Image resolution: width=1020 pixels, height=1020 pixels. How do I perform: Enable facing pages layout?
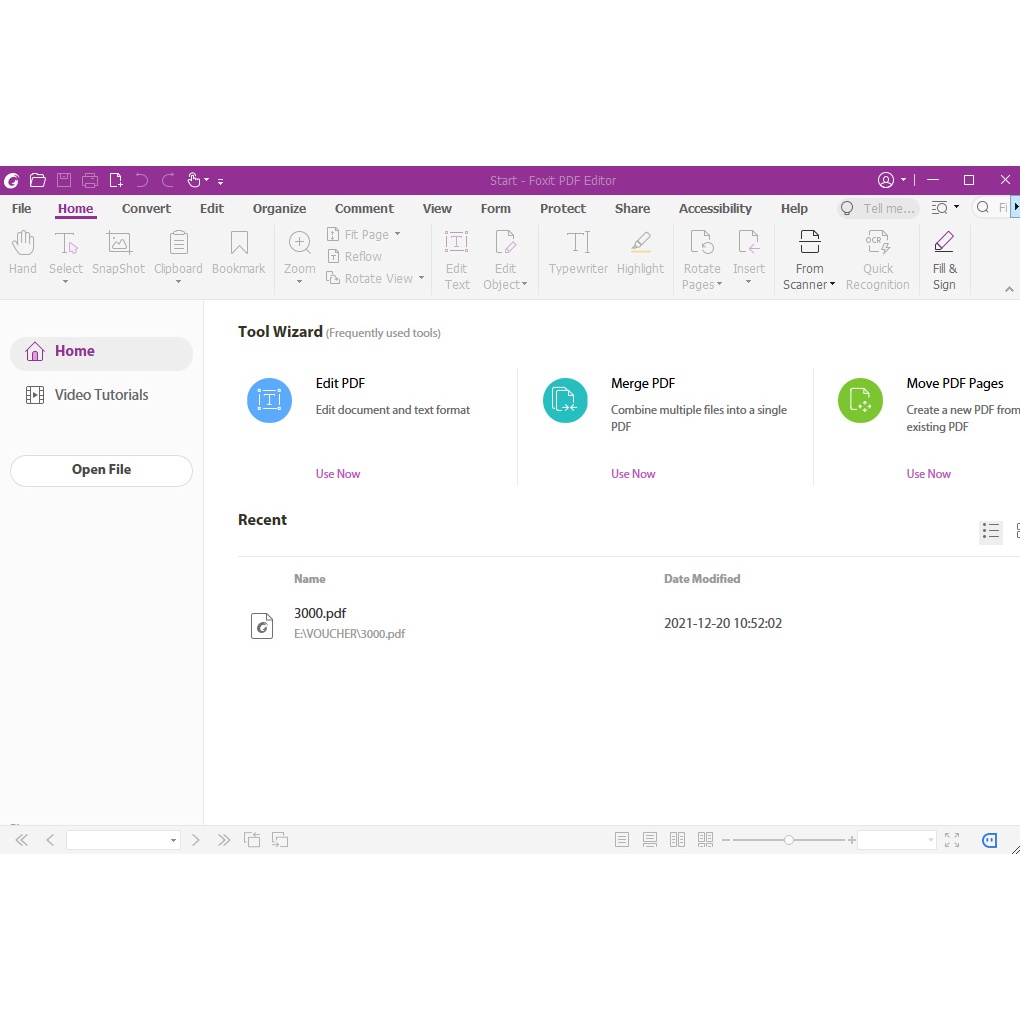(x=677, y=840)
